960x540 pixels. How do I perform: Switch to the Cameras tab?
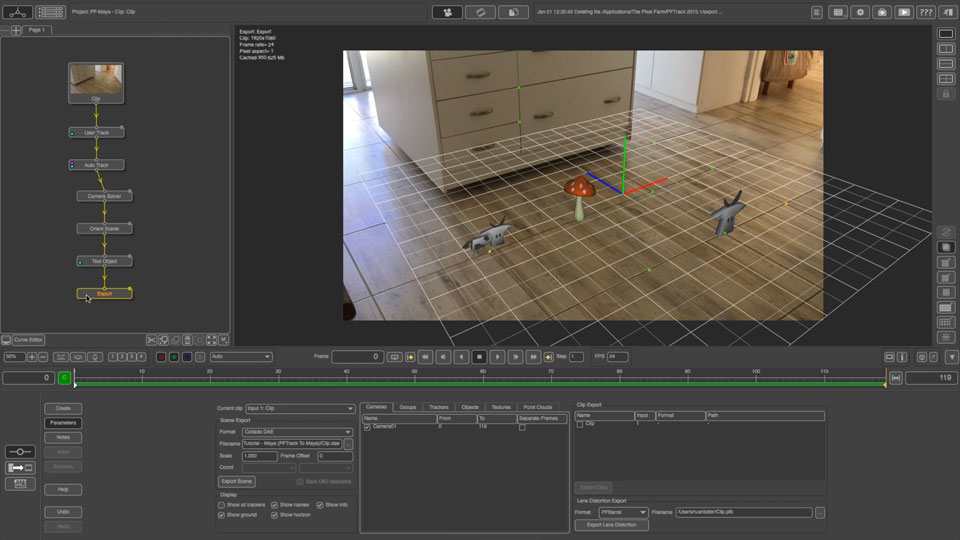pyautogui.click(x=376, y=407)
